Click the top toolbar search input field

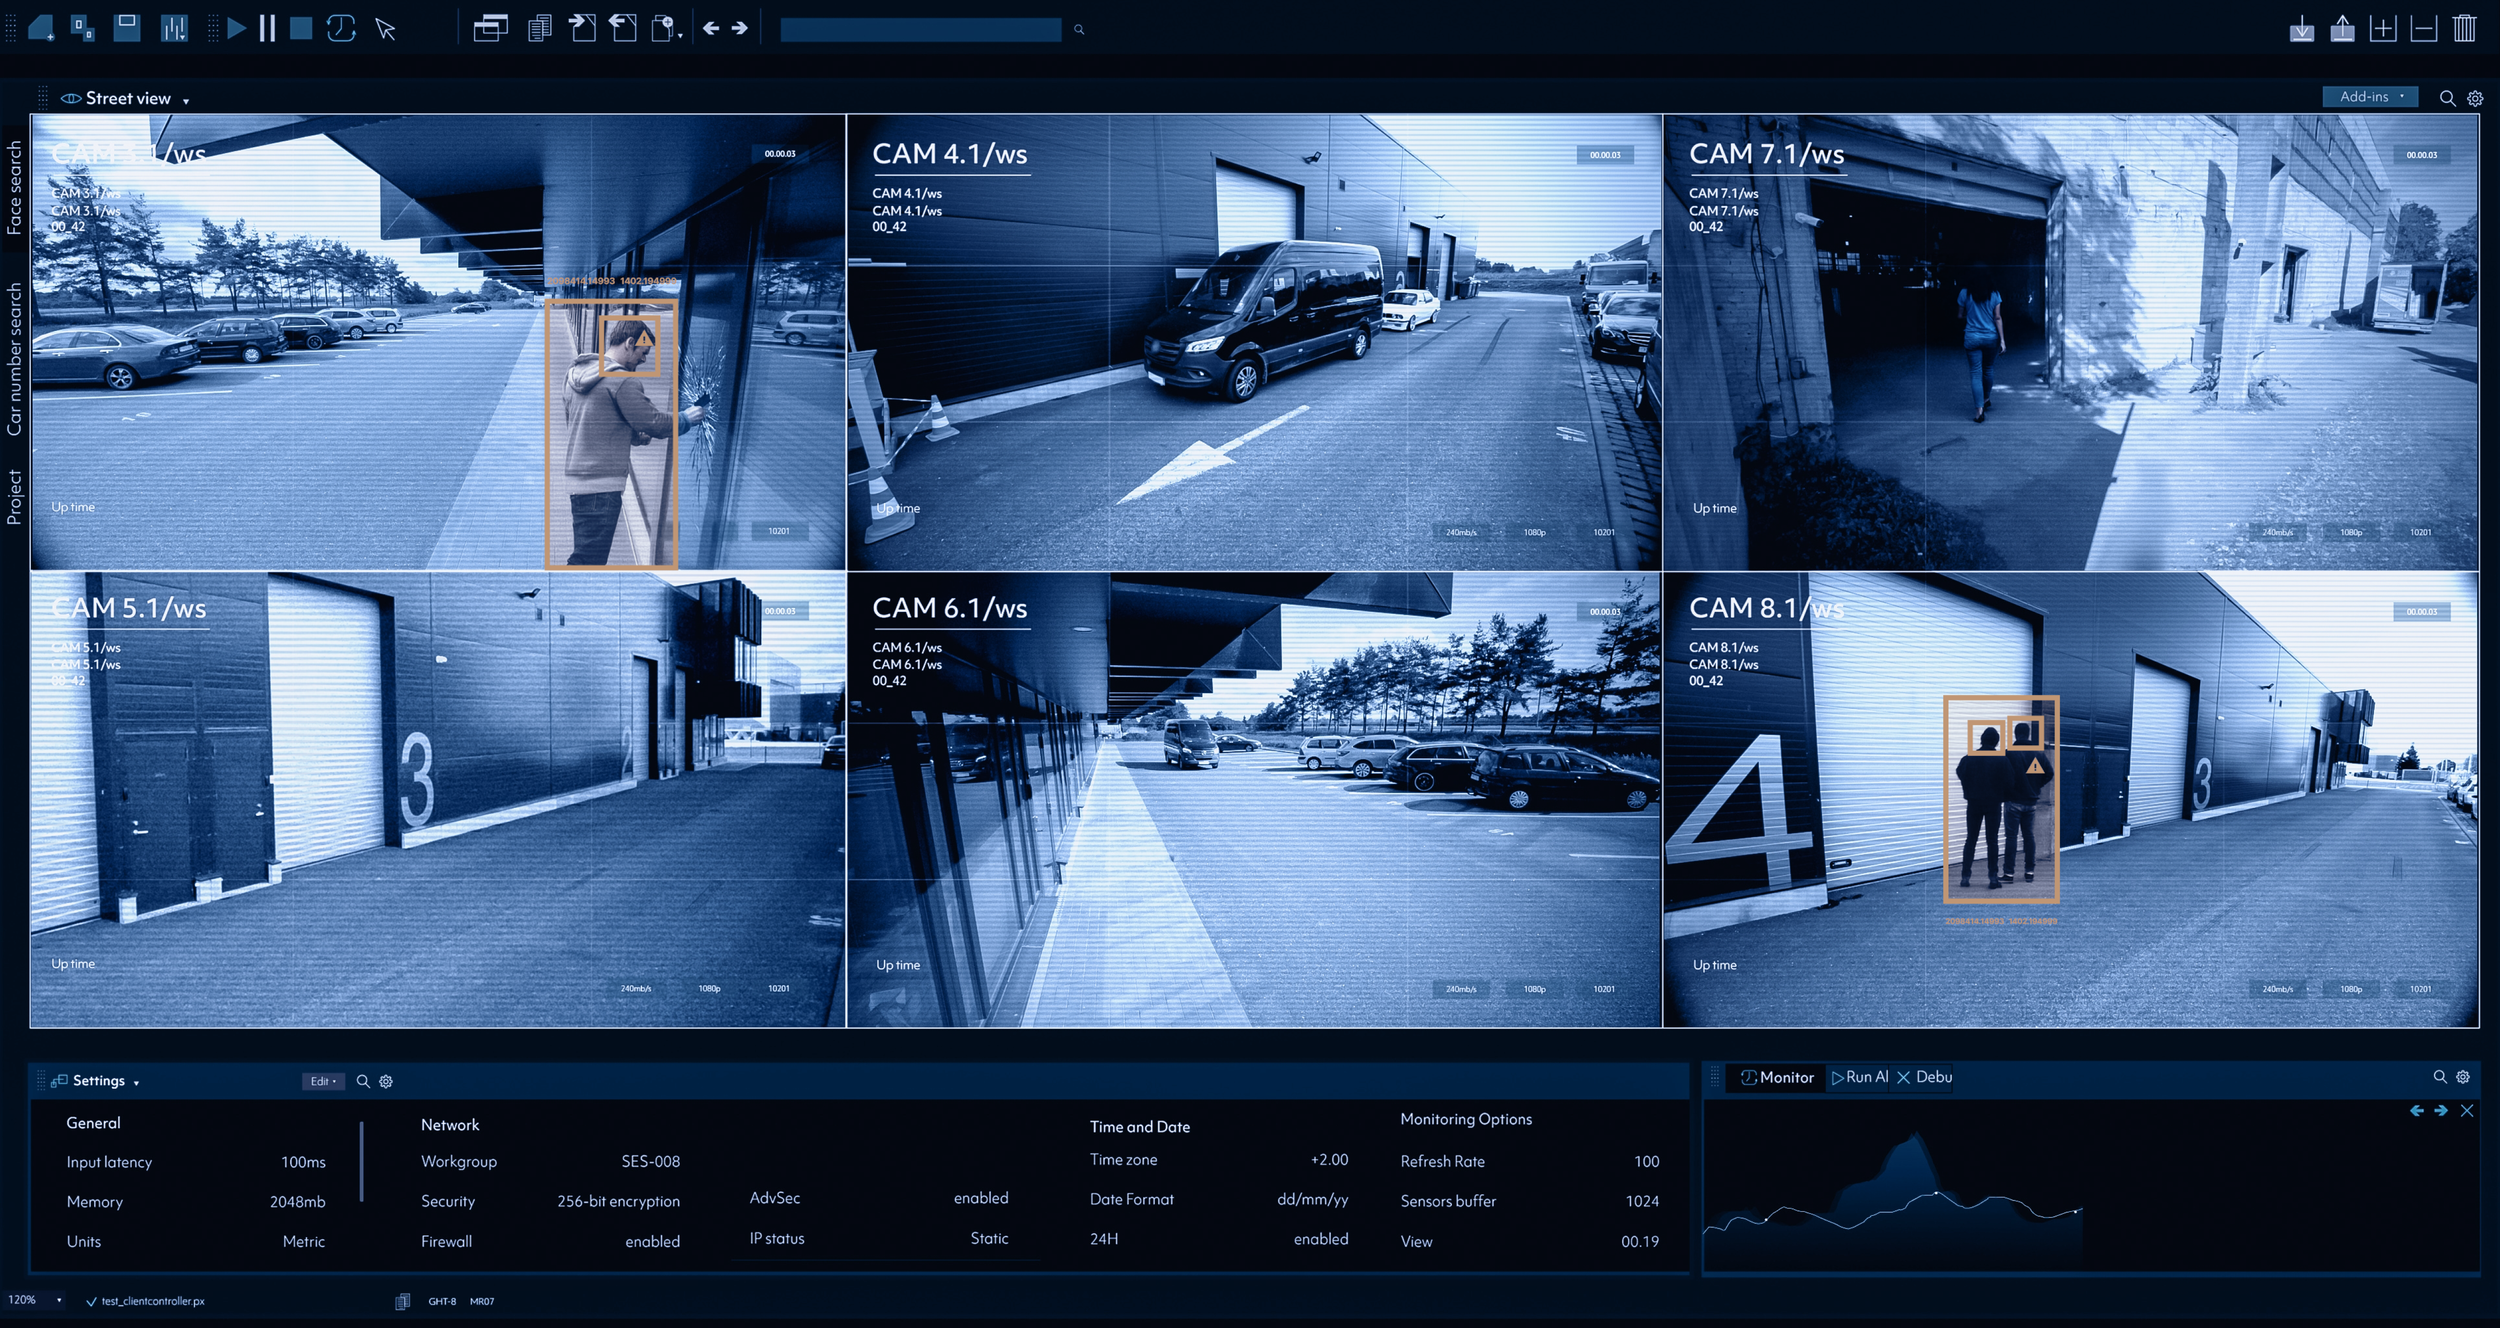coord(920,29)
